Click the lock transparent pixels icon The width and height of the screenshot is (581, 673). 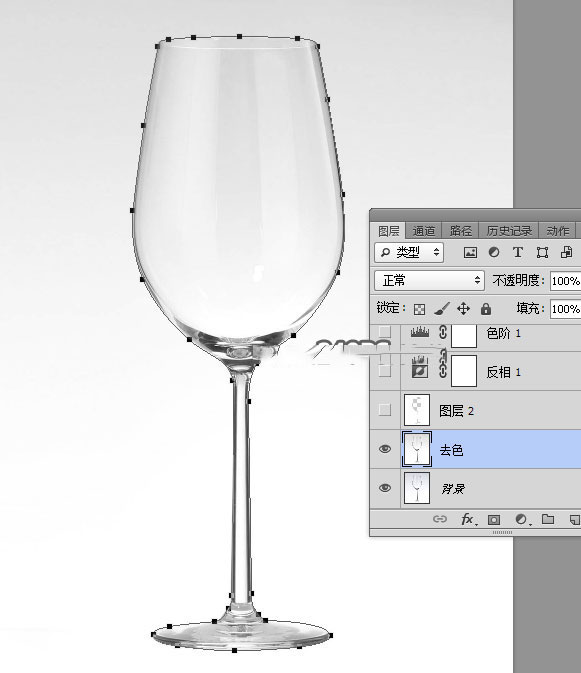pos(419,309)
